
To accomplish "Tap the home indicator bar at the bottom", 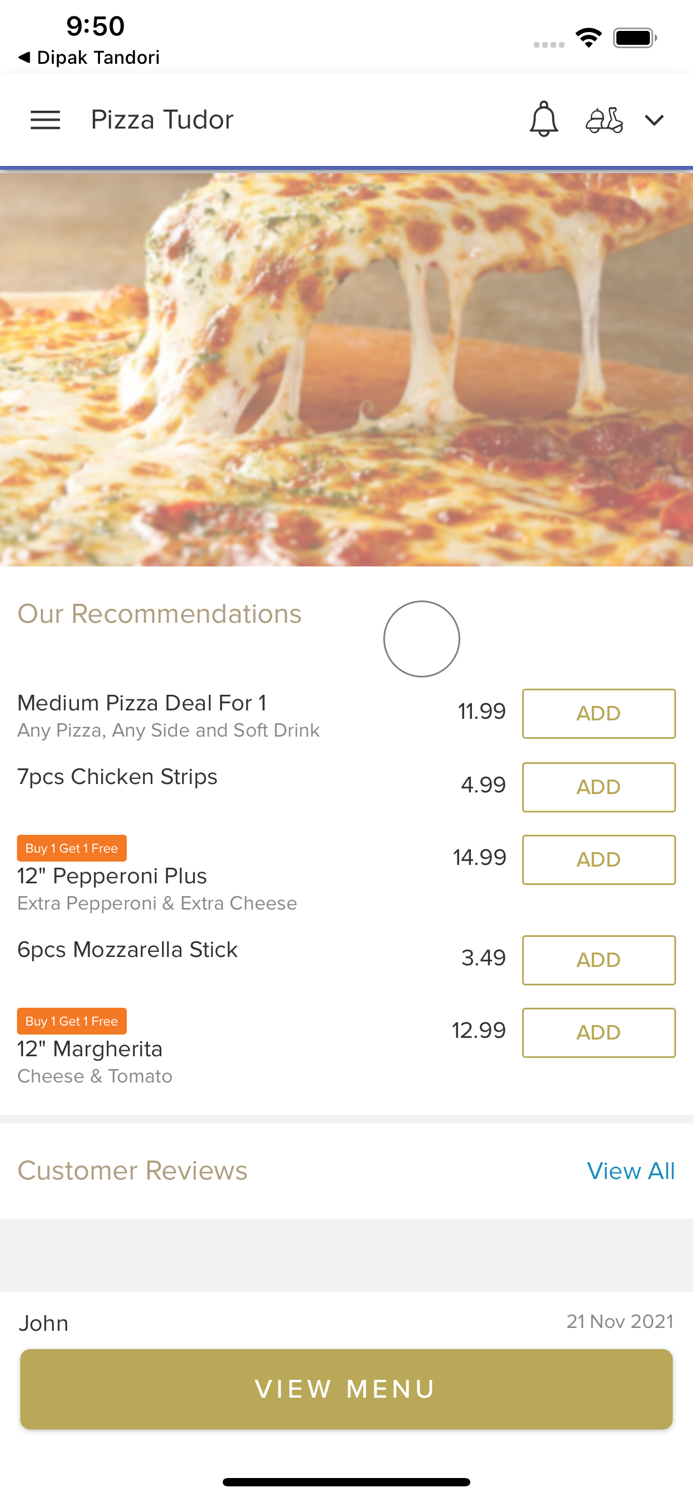I will 346,1482.
